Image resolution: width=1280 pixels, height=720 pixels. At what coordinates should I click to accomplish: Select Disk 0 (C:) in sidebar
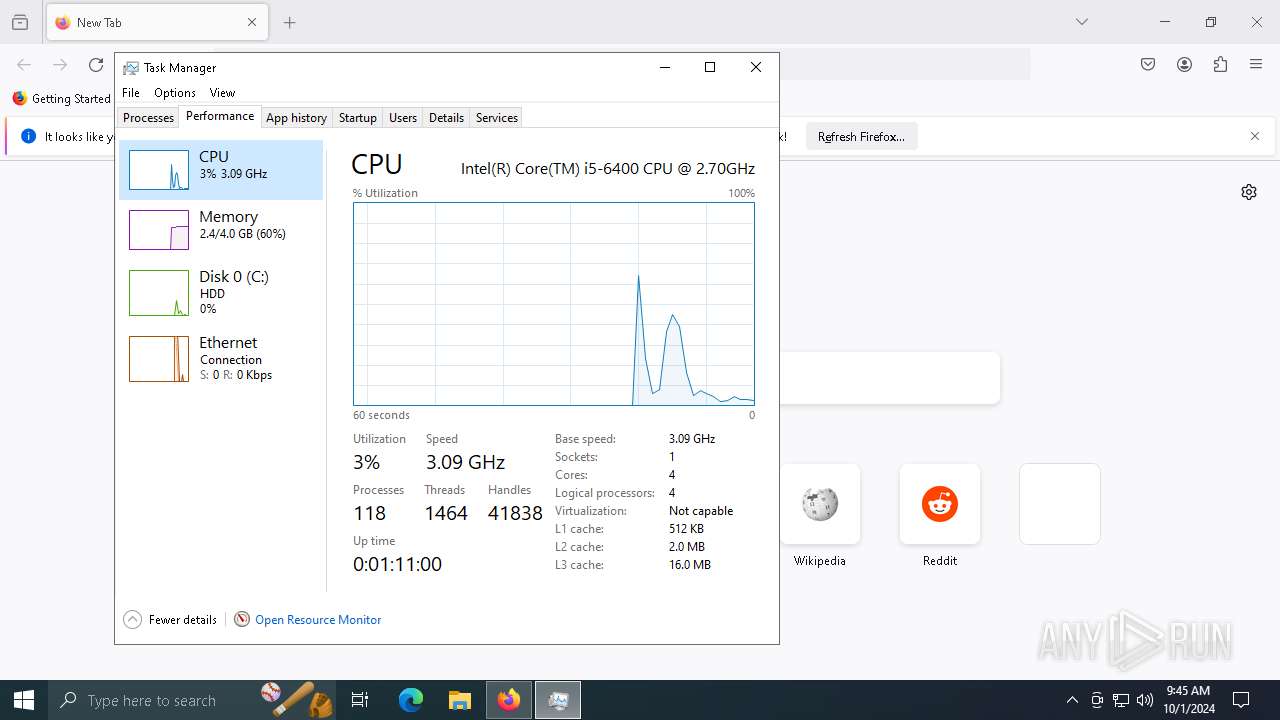pos(221,292)
